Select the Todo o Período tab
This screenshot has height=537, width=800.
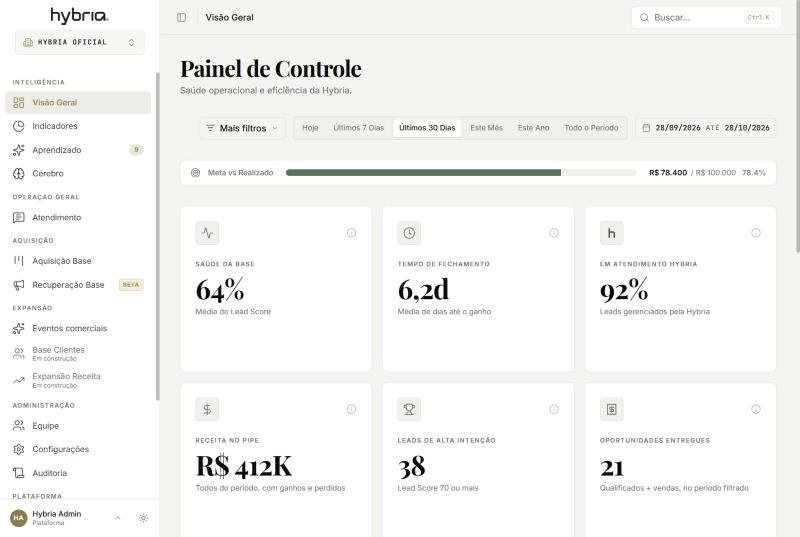(591, 128)
